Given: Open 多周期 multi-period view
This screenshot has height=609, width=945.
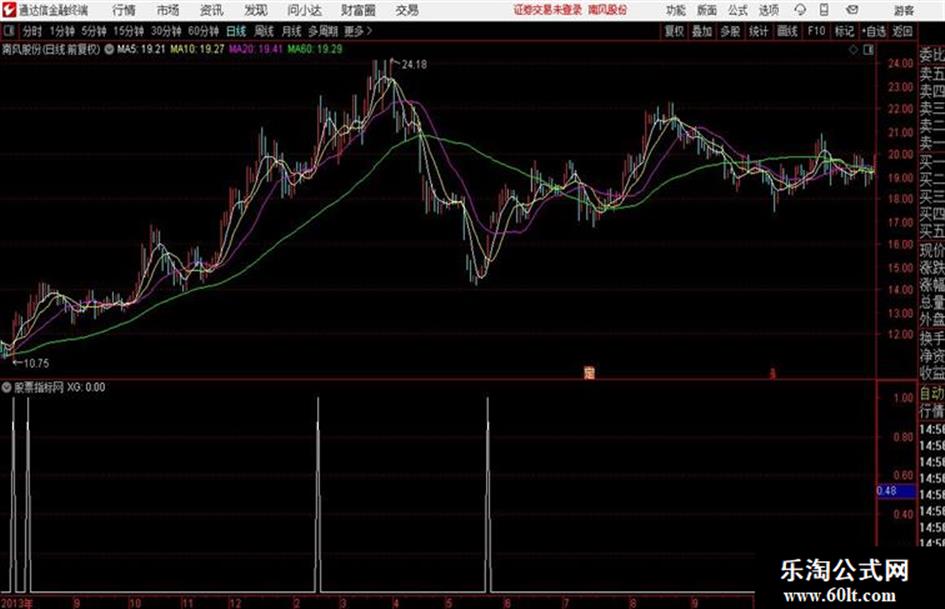Looking at the screenshot, I should (323, 31).
